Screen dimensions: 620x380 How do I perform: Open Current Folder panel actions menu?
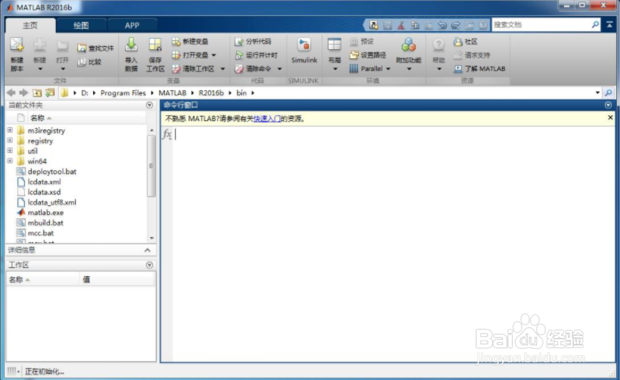click(149, 105)
